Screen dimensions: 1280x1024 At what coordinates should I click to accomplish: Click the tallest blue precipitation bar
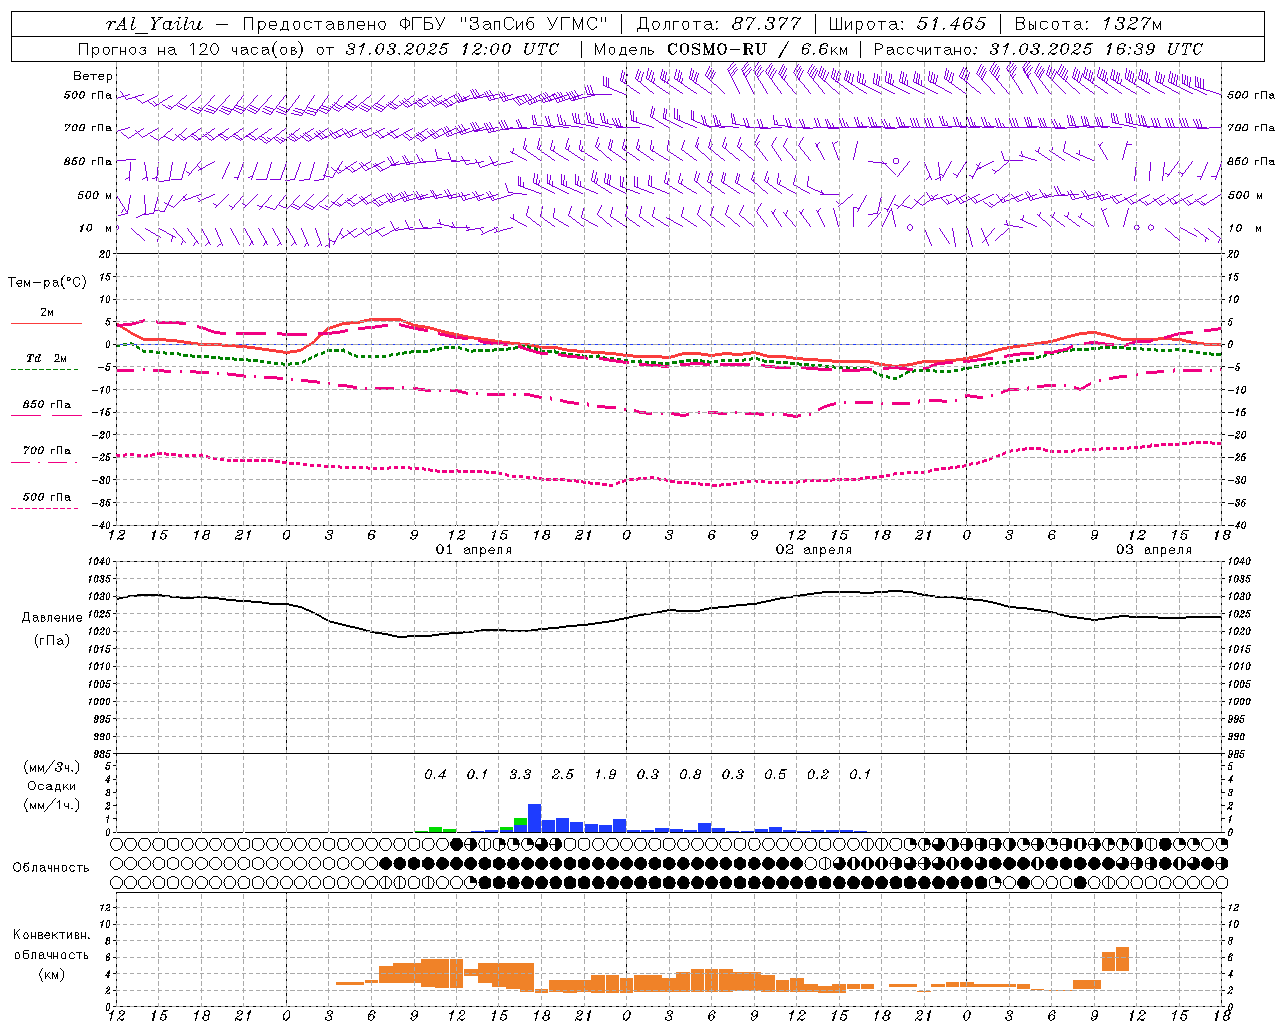[534, 818]
